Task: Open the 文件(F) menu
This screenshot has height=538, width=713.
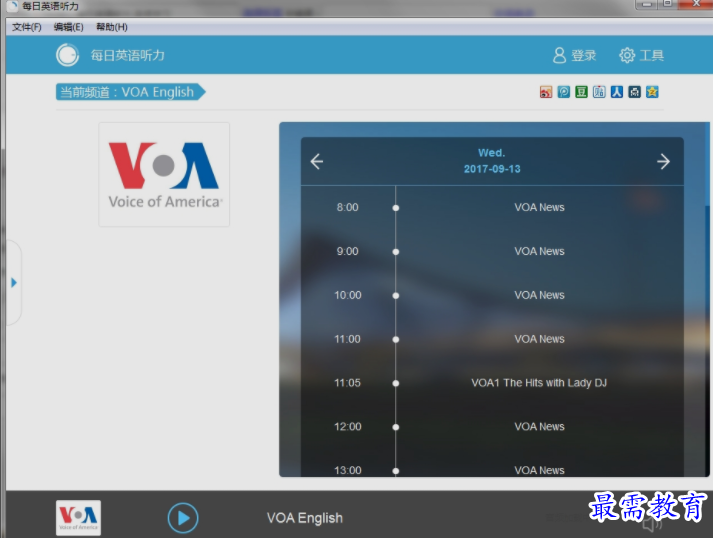Action: coord(26,27)
